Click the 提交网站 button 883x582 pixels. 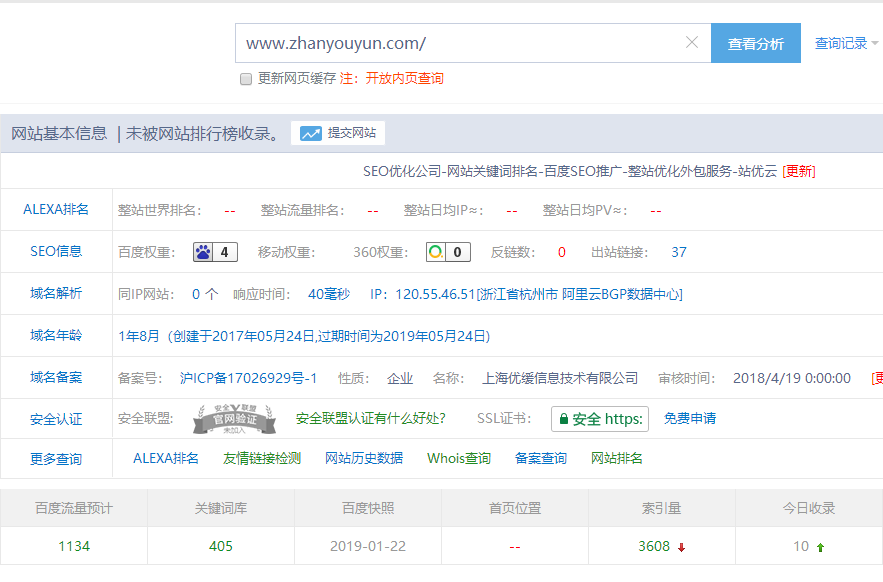coord(338,134)
